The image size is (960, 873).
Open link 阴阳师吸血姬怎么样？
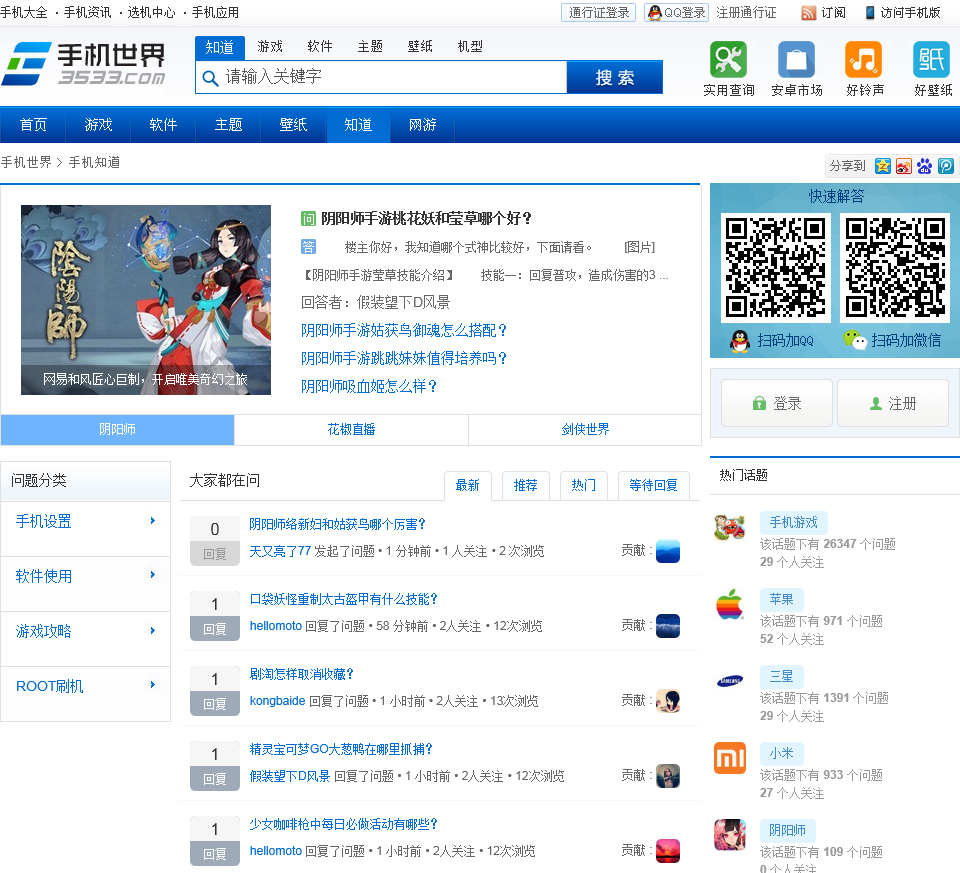[369, 386]
